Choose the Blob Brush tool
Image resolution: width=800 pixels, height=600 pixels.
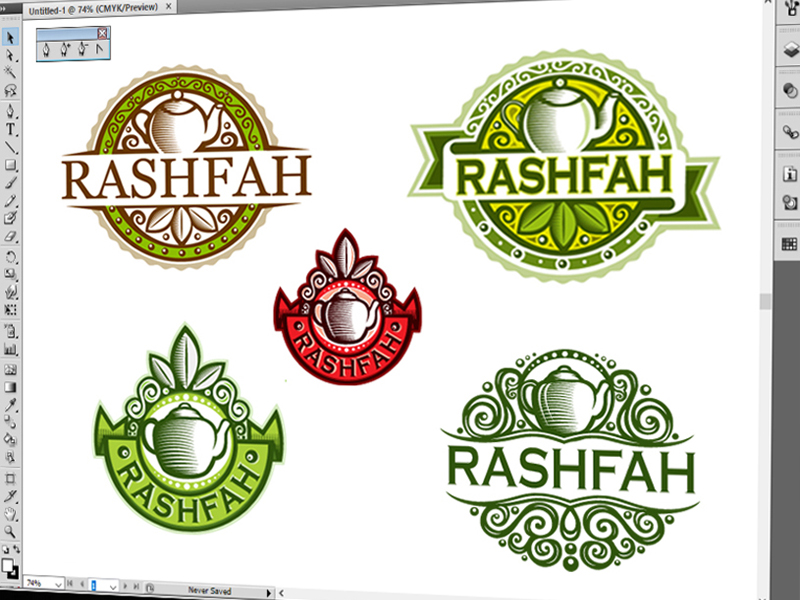pyautogui.click(x=10, y=218)
